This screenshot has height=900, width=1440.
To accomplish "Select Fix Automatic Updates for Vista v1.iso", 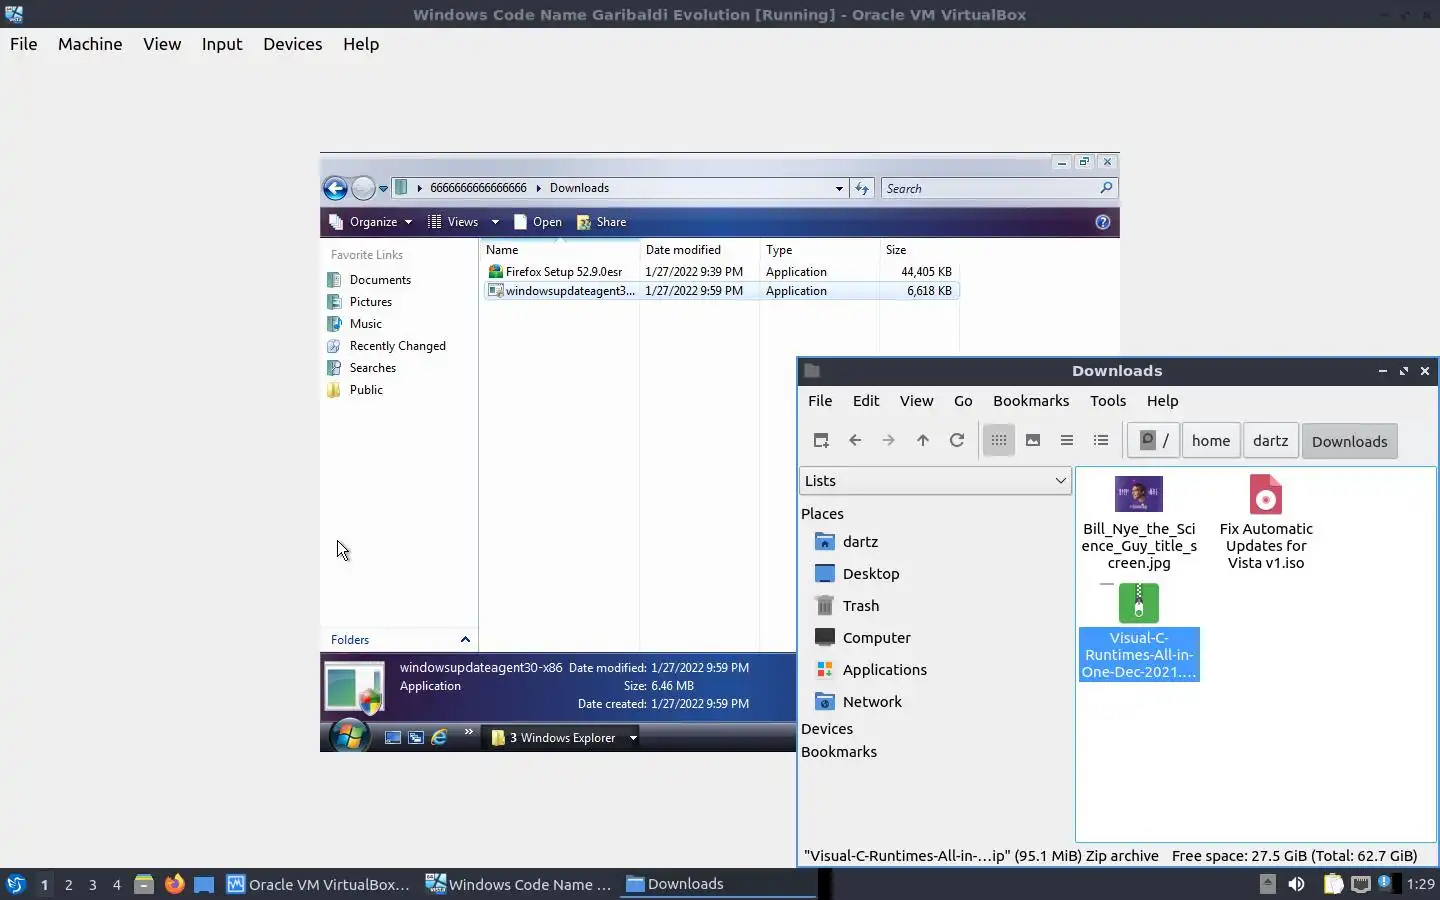I will pos(1266,524).
